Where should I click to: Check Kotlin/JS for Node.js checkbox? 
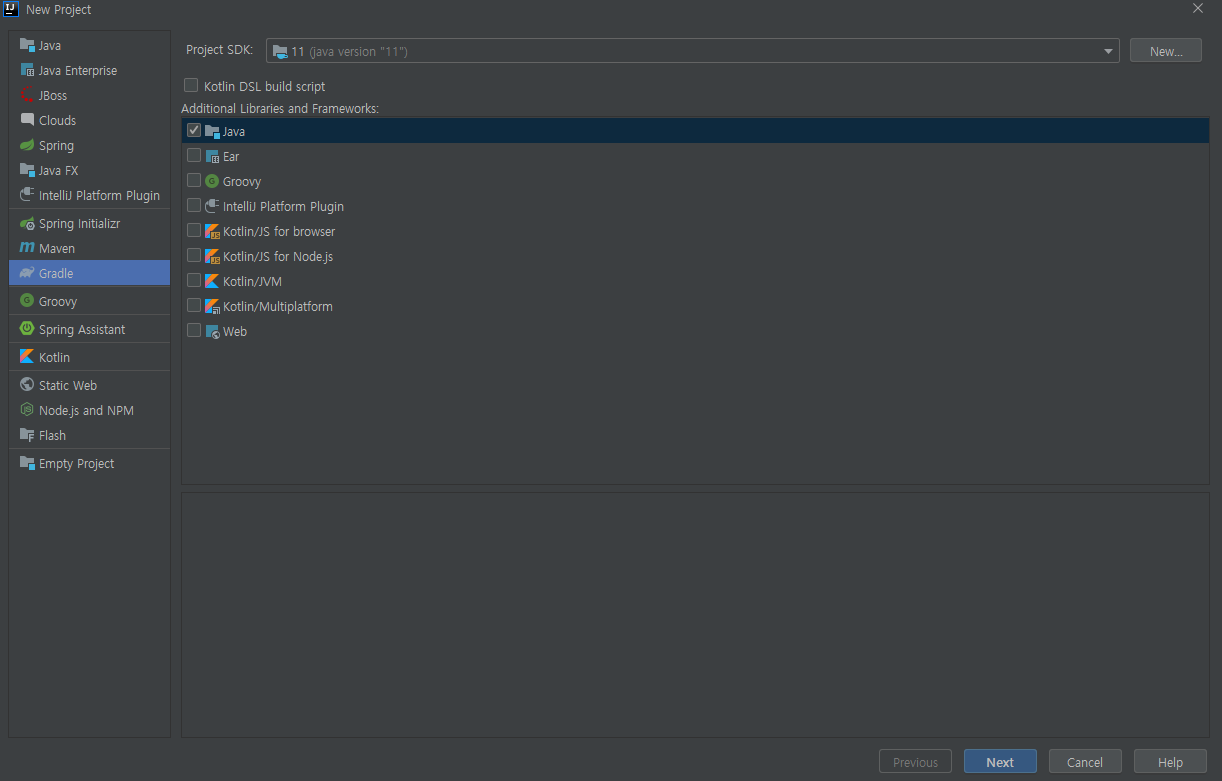coord(194,255)
